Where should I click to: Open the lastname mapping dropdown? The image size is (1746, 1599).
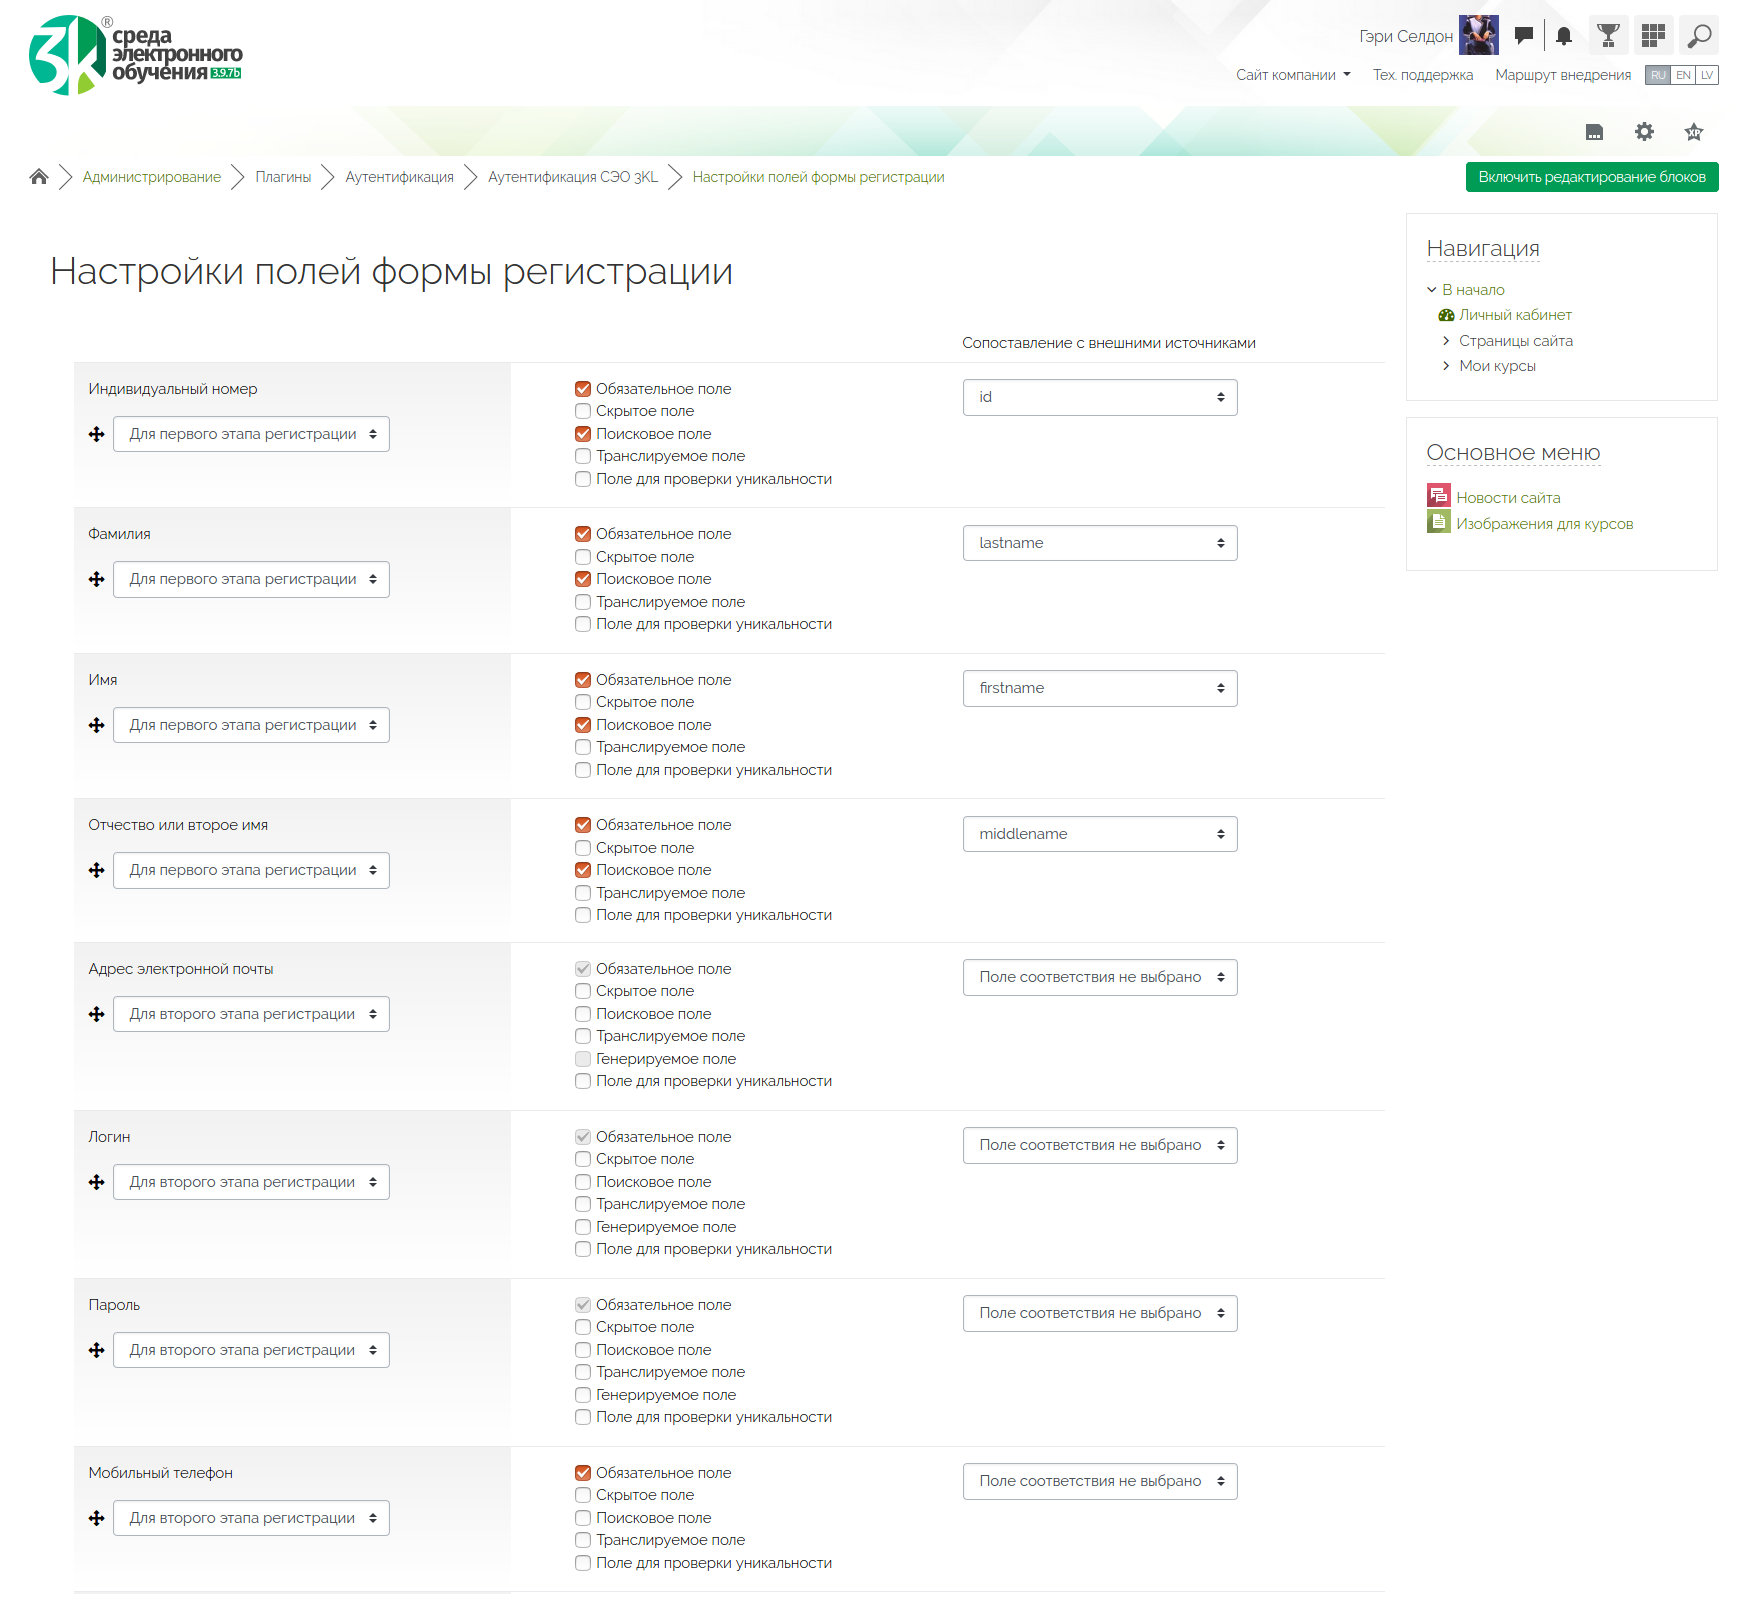coord(1099,543)
